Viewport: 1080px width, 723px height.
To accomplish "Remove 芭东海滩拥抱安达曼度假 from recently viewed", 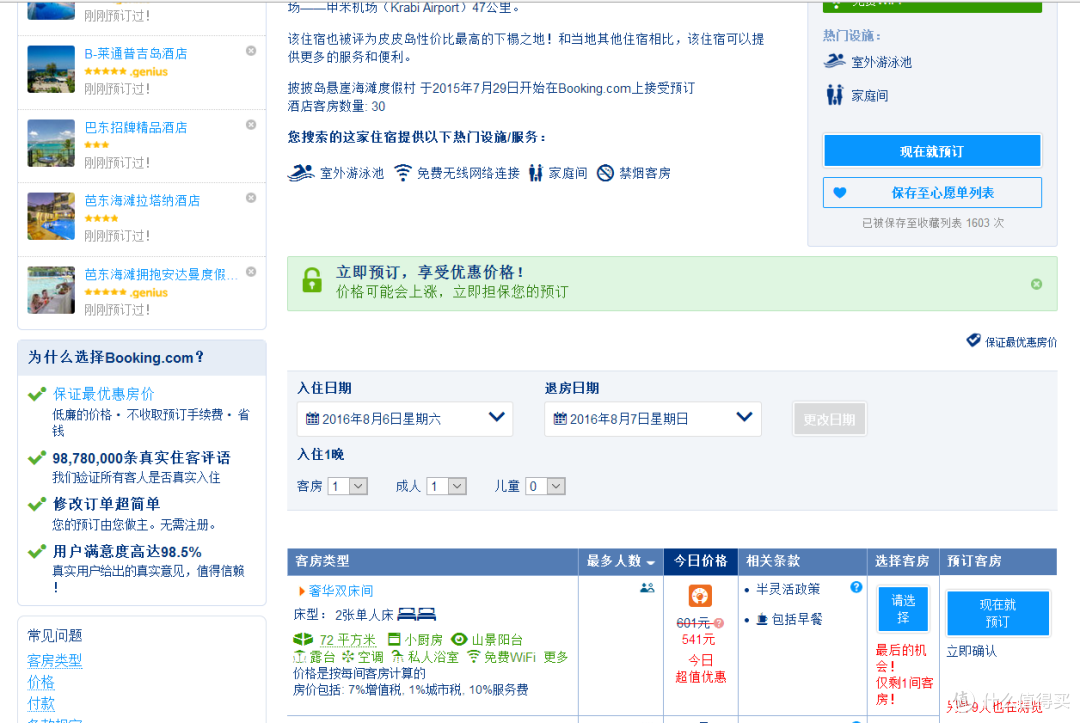I will [x=251, y=271].
